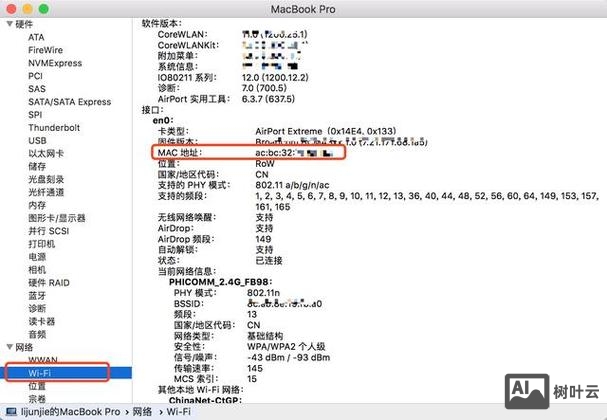This screenshot has height=420, width=607.
Task: Click the 卡类型 AirPort Extreme value
Action: pos(326,131)
